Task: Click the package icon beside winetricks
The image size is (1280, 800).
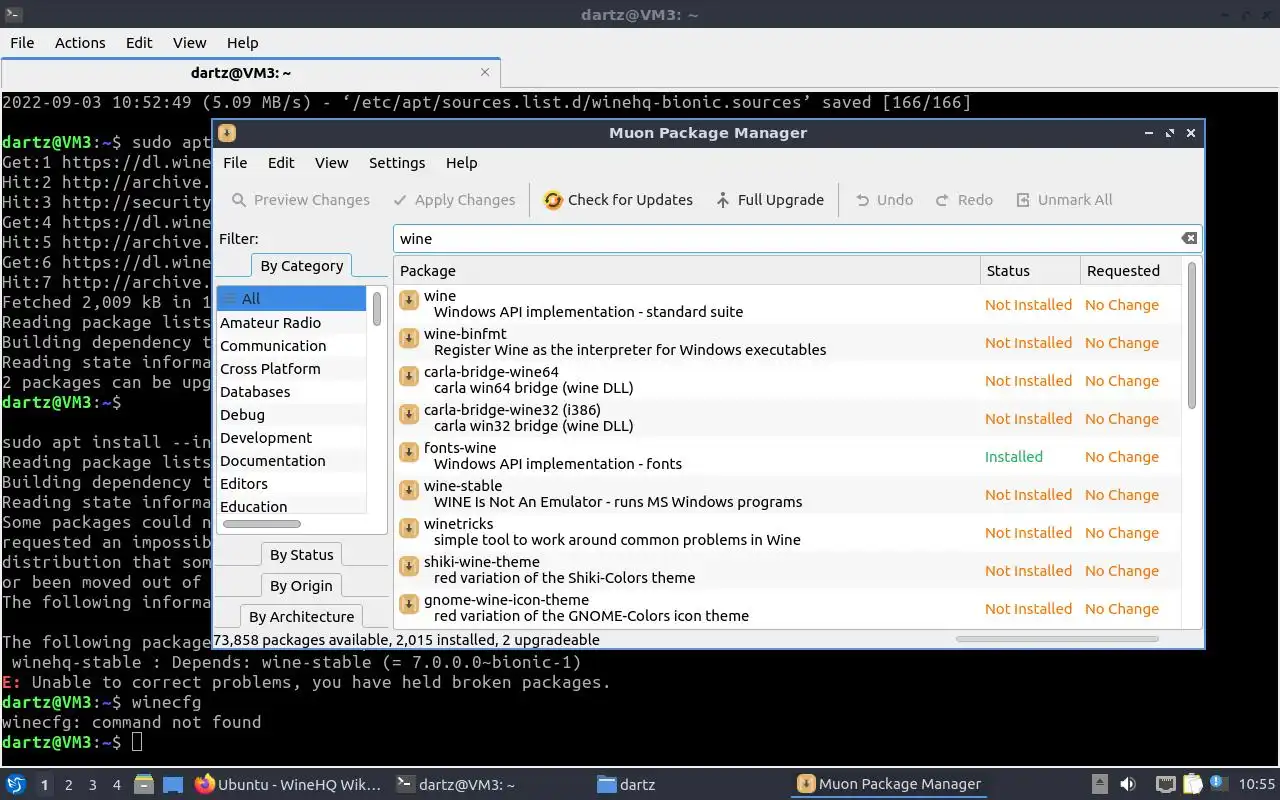Action: (408, 529)
